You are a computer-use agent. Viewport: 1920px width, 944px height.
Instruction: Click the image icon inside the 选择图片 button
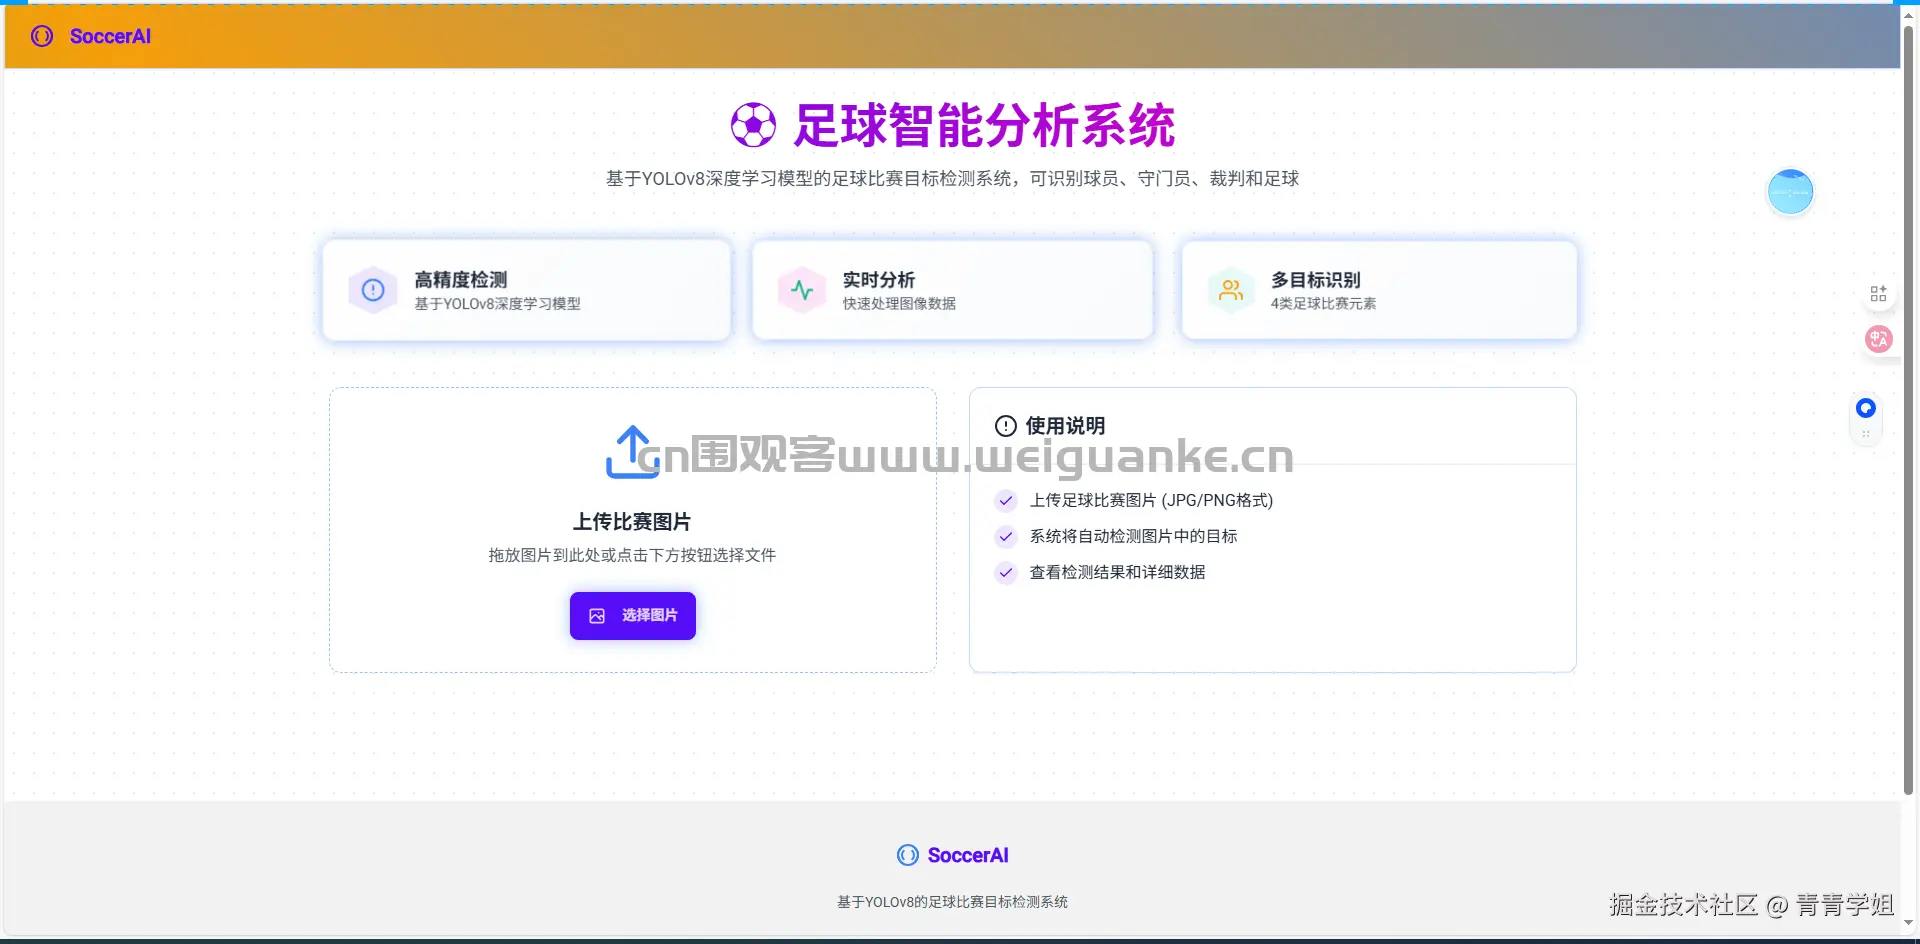coord(598,615)
